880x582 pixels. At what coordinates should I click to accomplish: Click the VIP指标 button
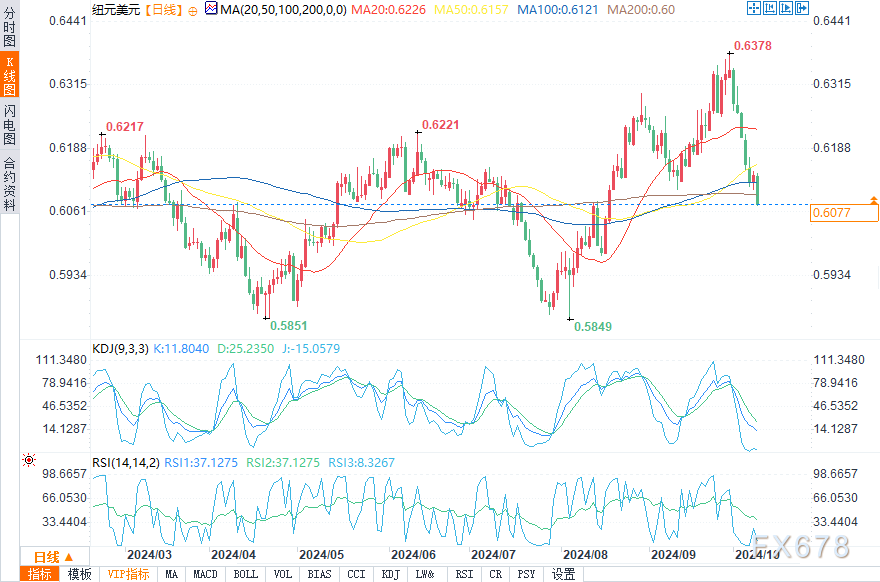[x=128, y=574]
